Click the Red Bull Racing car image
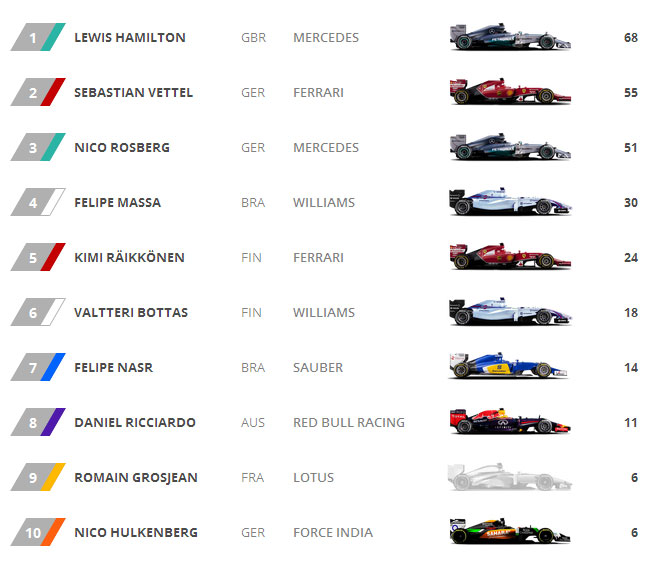Viewport: 656px width, 583px height. (x=510, y=421)
